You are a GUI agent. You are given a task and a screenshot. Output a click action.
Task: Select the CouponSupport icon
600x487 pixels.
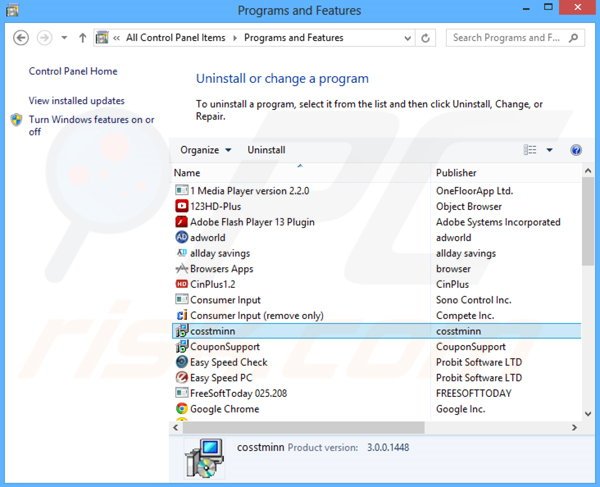pyautogui.click(x=182, y=346)
